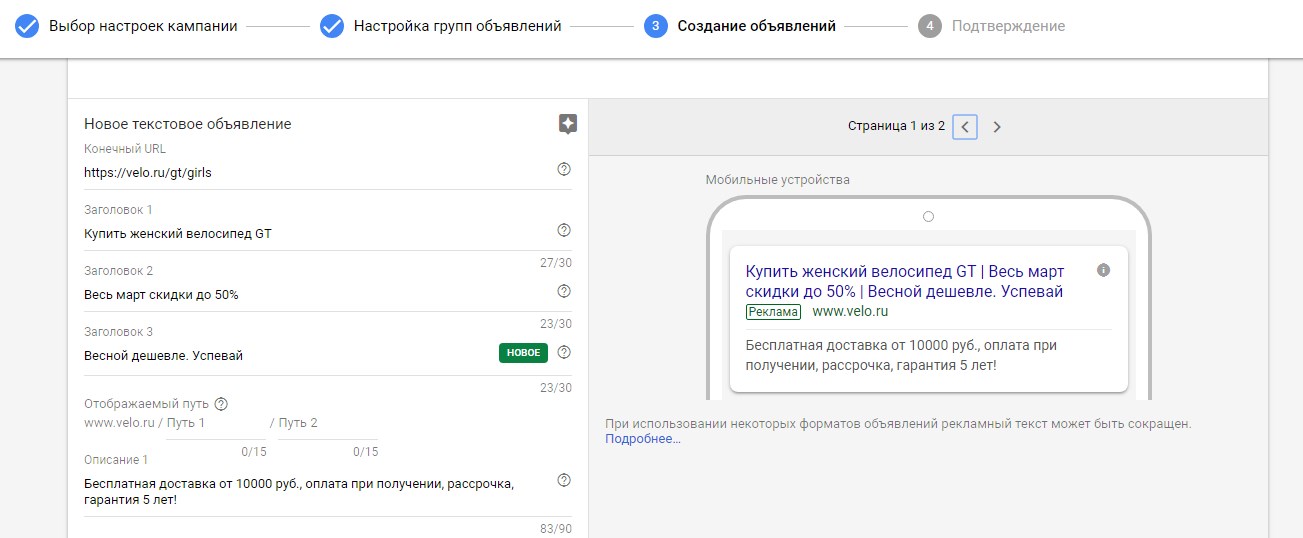Open help icon for Заголовок 2
Viewport: 1303px width, 538px height.
click(x=564, y=291)
